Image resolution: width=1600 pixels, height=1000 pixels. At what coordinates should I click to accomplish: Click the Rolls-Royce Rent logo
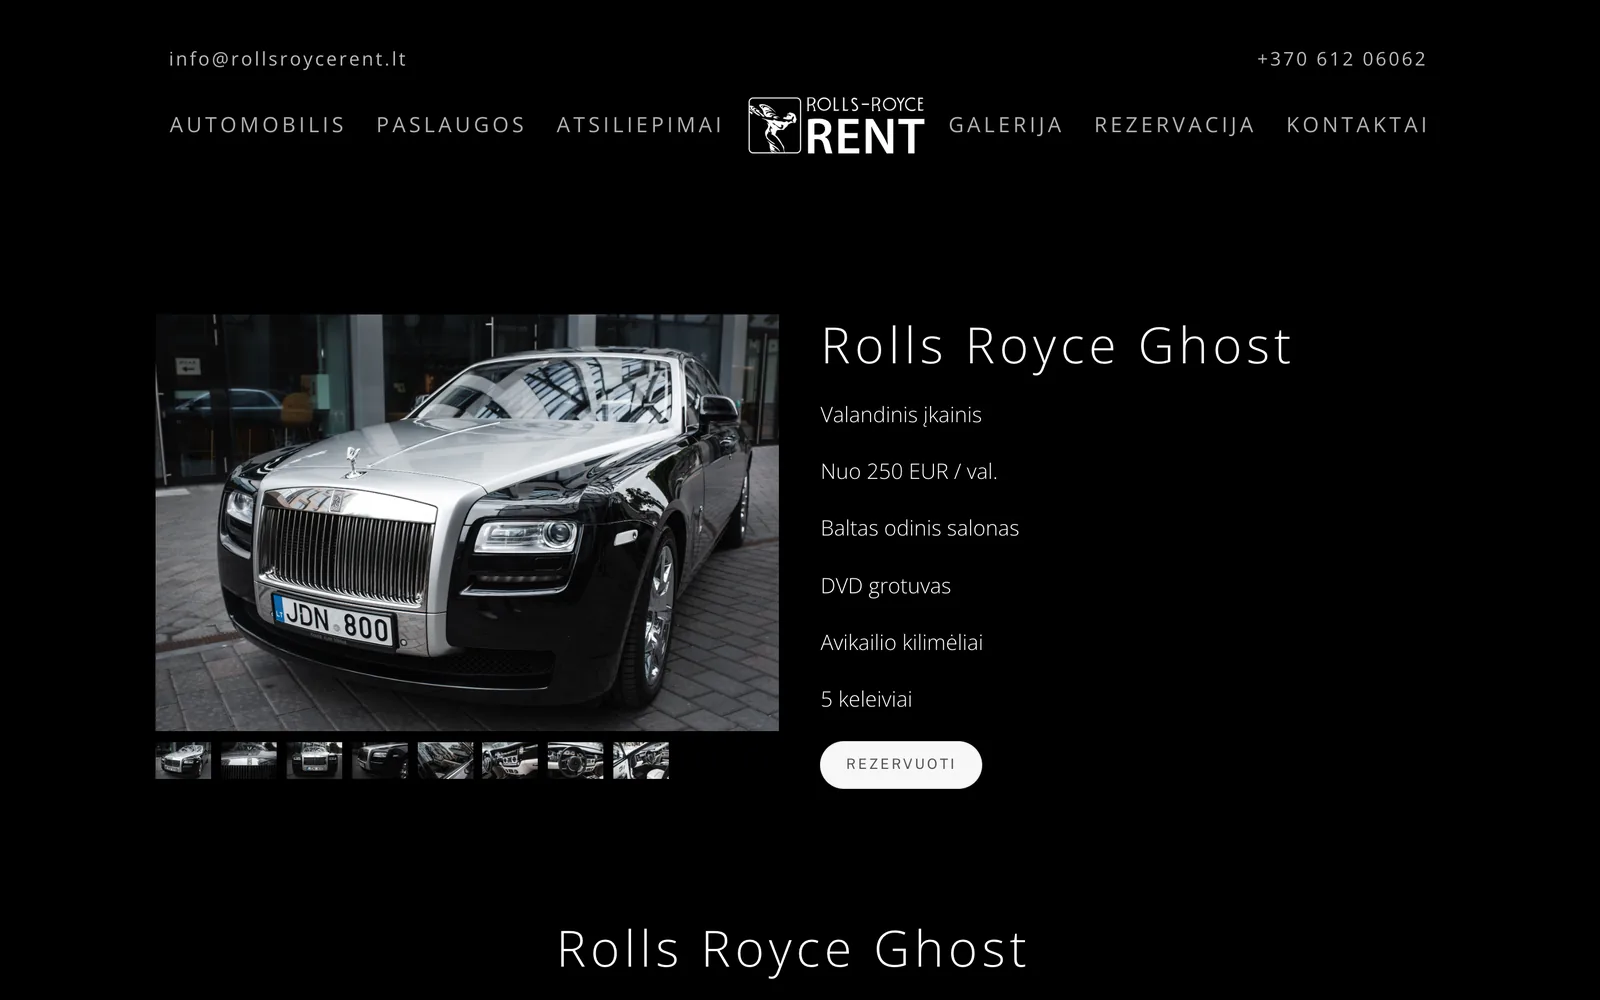(836, 126)
